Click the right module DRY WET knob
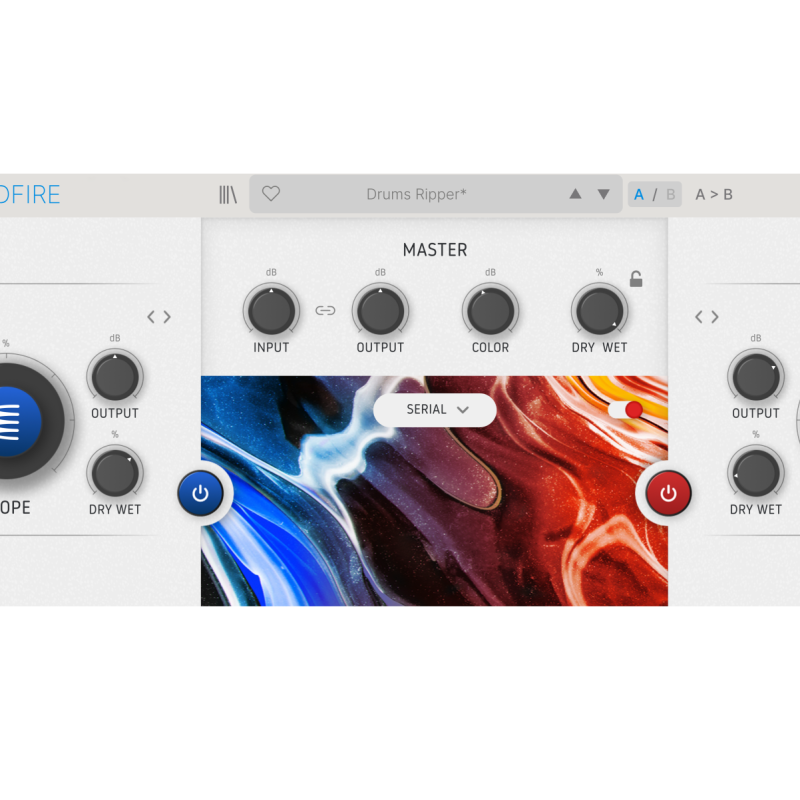The height and width of the screenshot is (800, 800). click(756, 473)
